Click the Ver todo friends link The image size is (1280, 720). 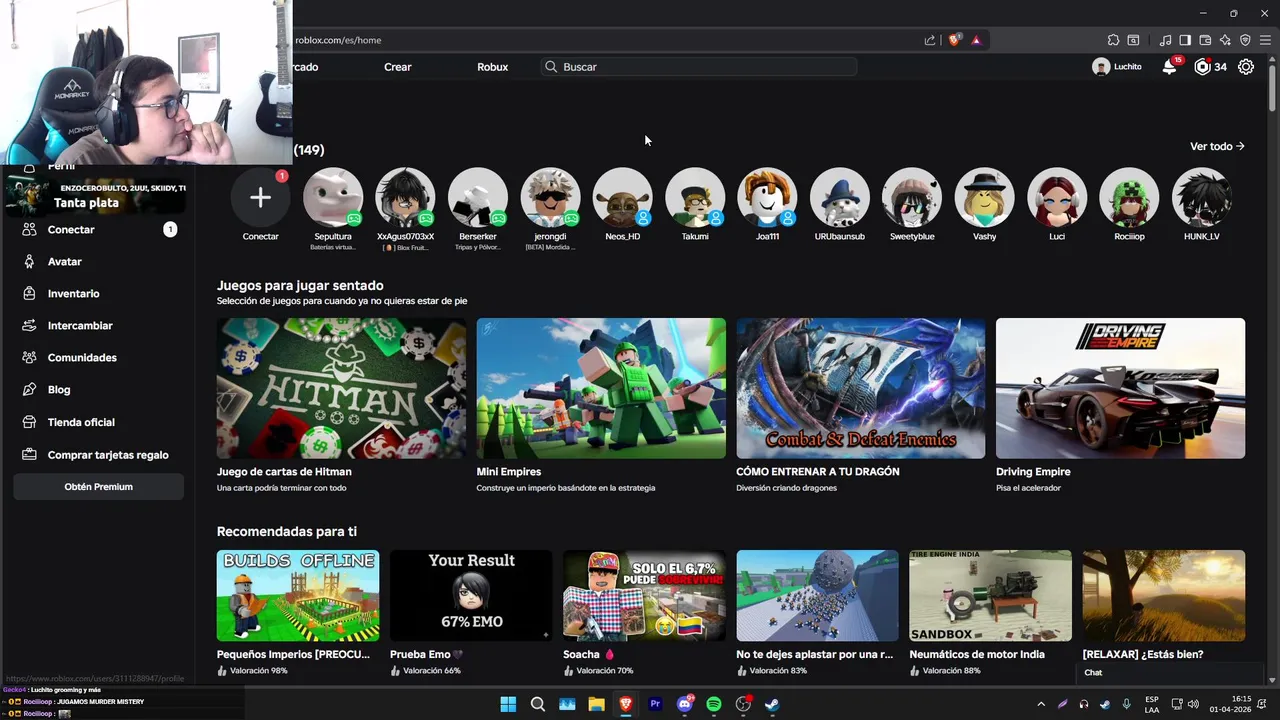(x=1217, y=146)
